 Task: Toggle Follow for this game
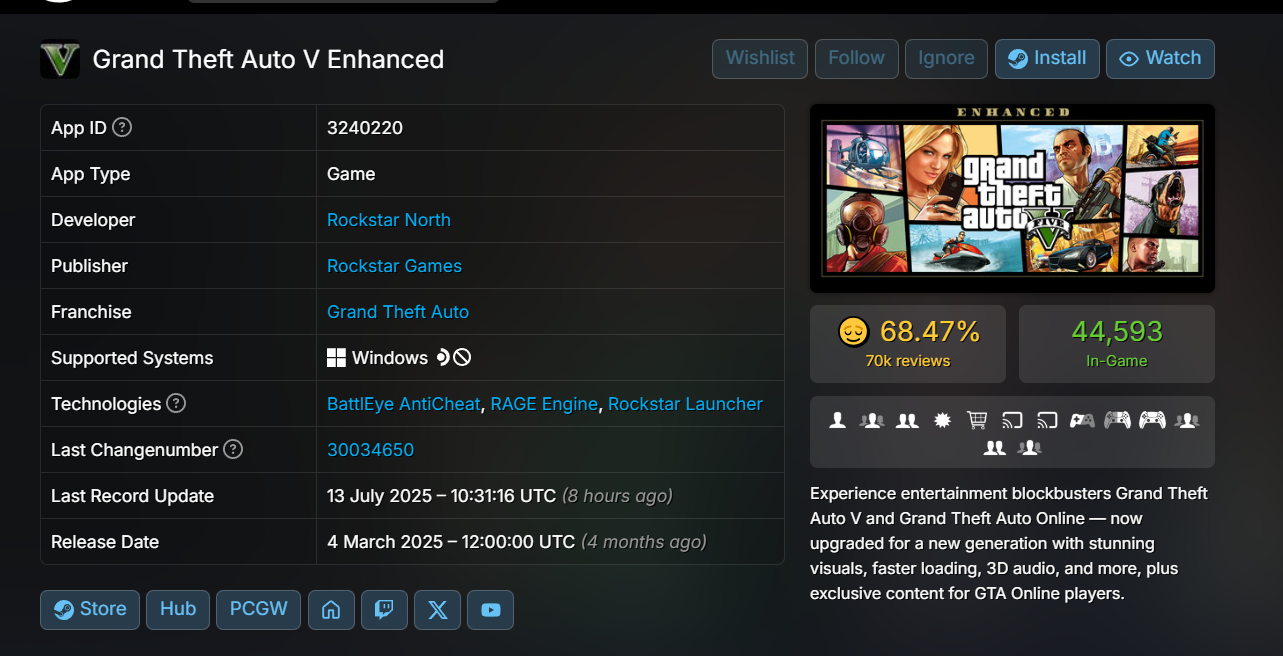coord(857,59)
